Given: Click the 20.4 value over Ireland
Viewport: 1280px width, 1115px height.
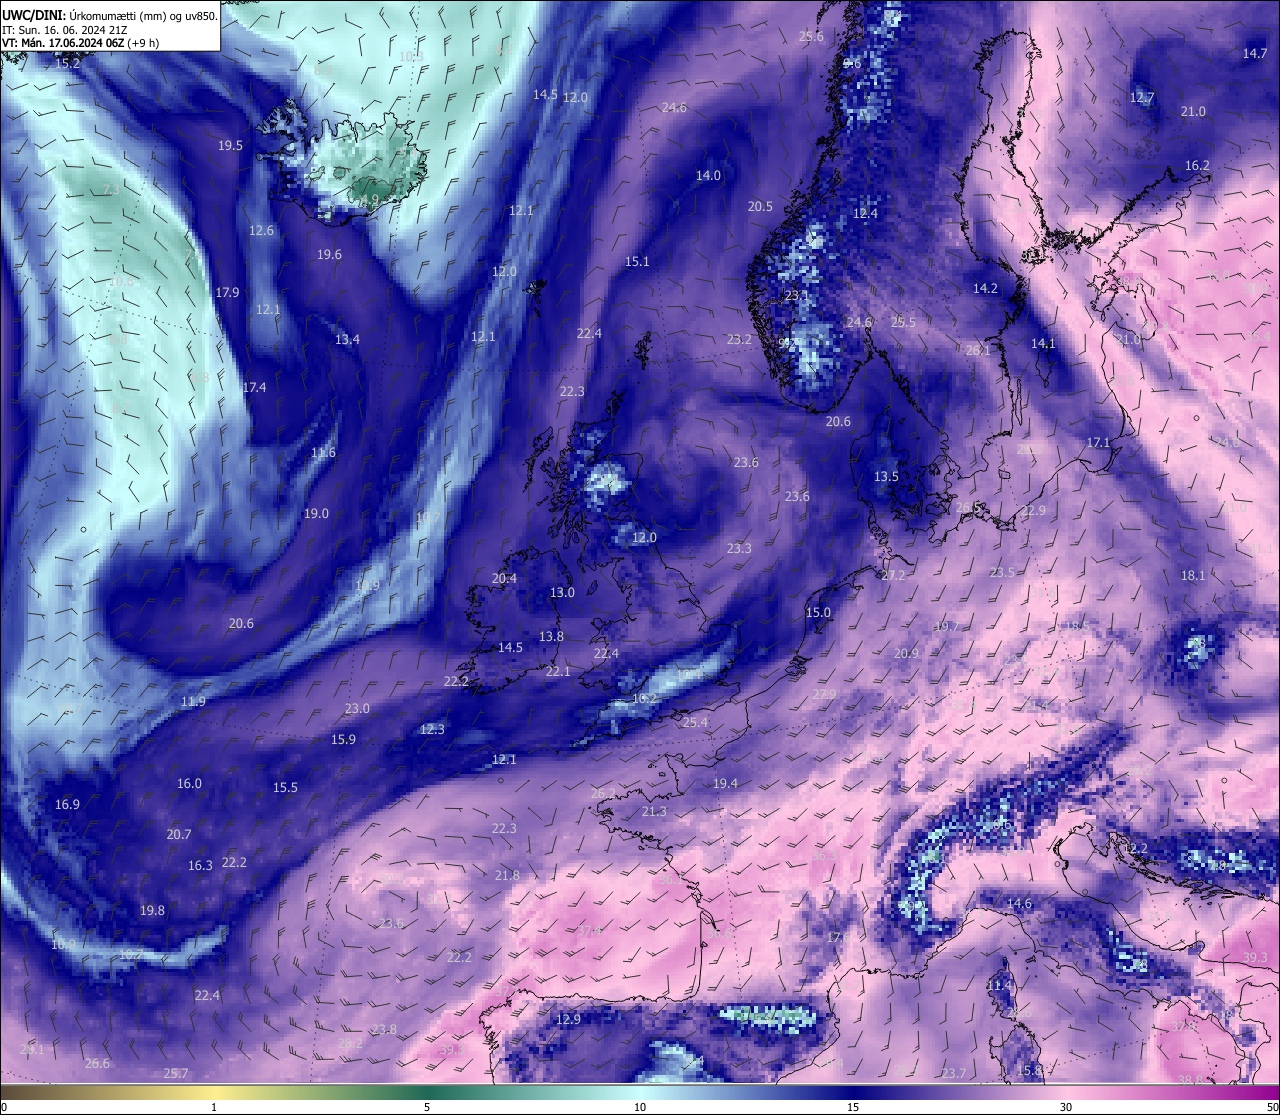Looking at the screenshot, I should pyautogui.click(x=504, y=578).
